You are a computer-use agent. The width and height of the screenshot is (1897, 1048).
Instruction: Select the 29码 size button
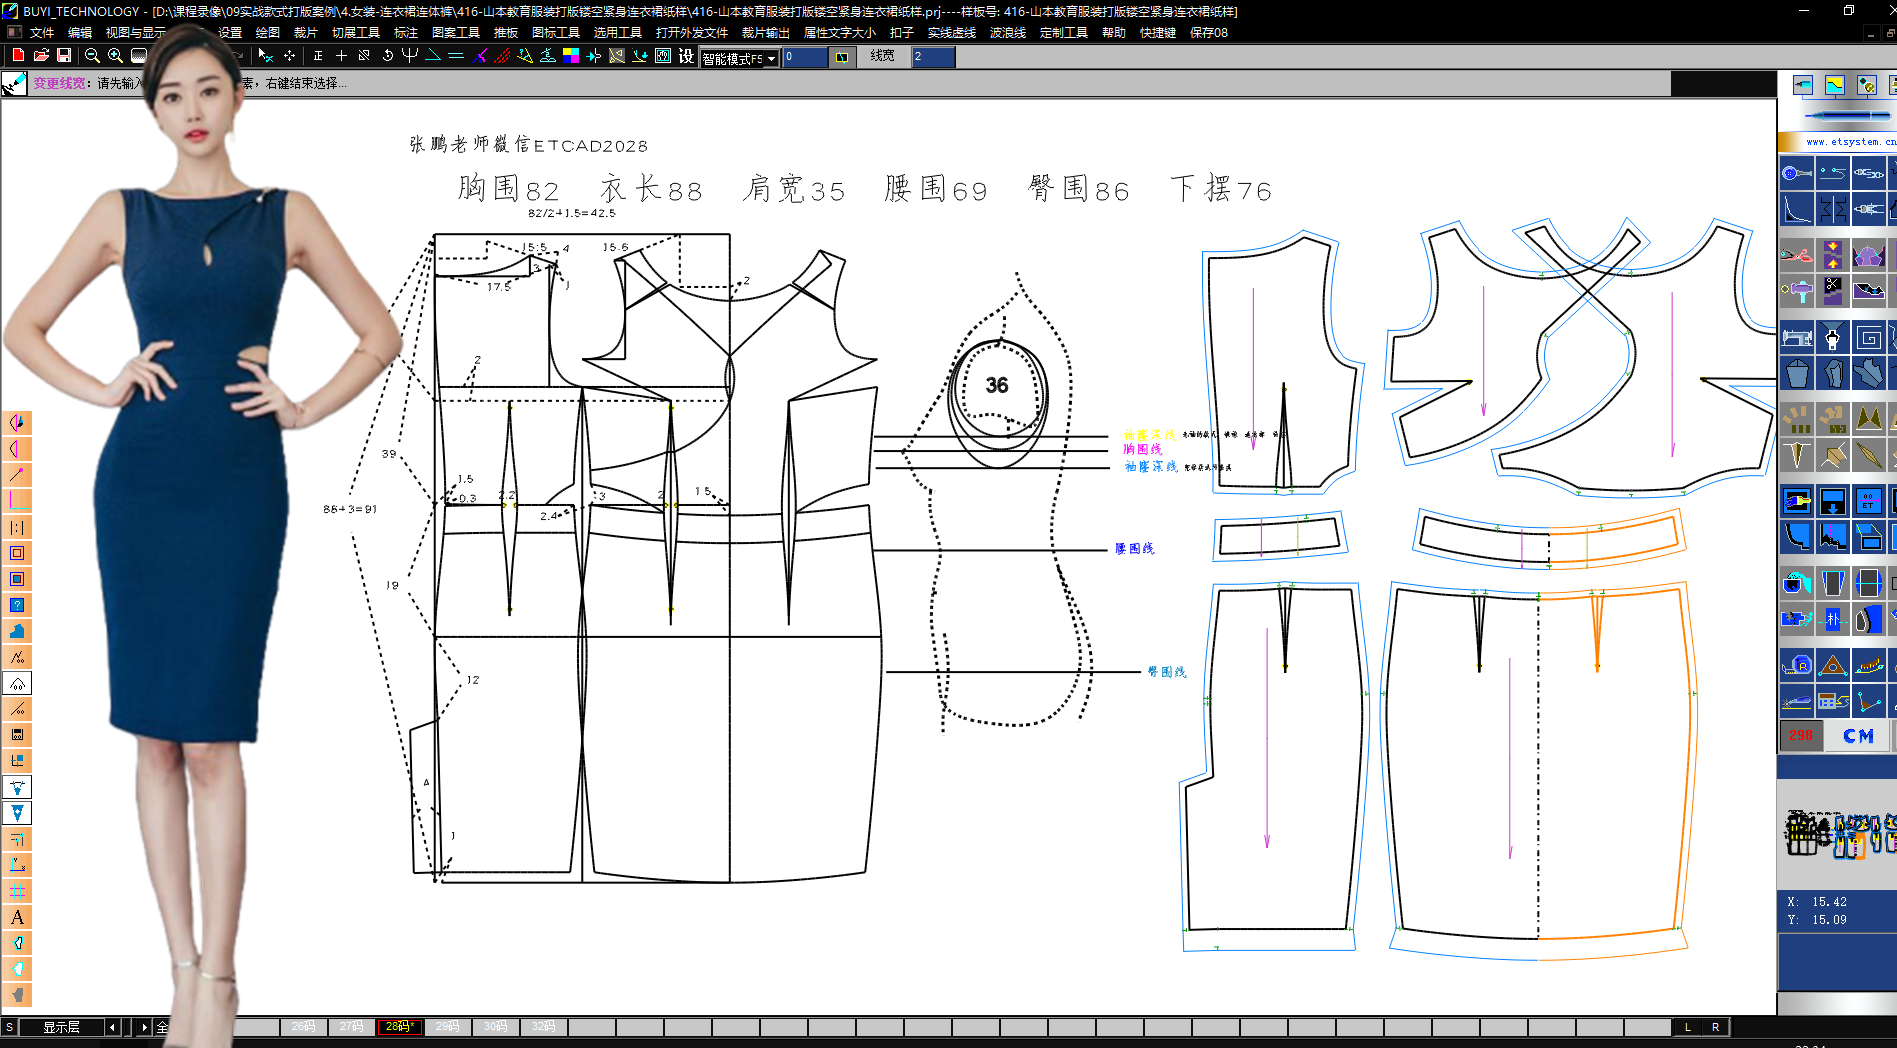coord(447,1027)
